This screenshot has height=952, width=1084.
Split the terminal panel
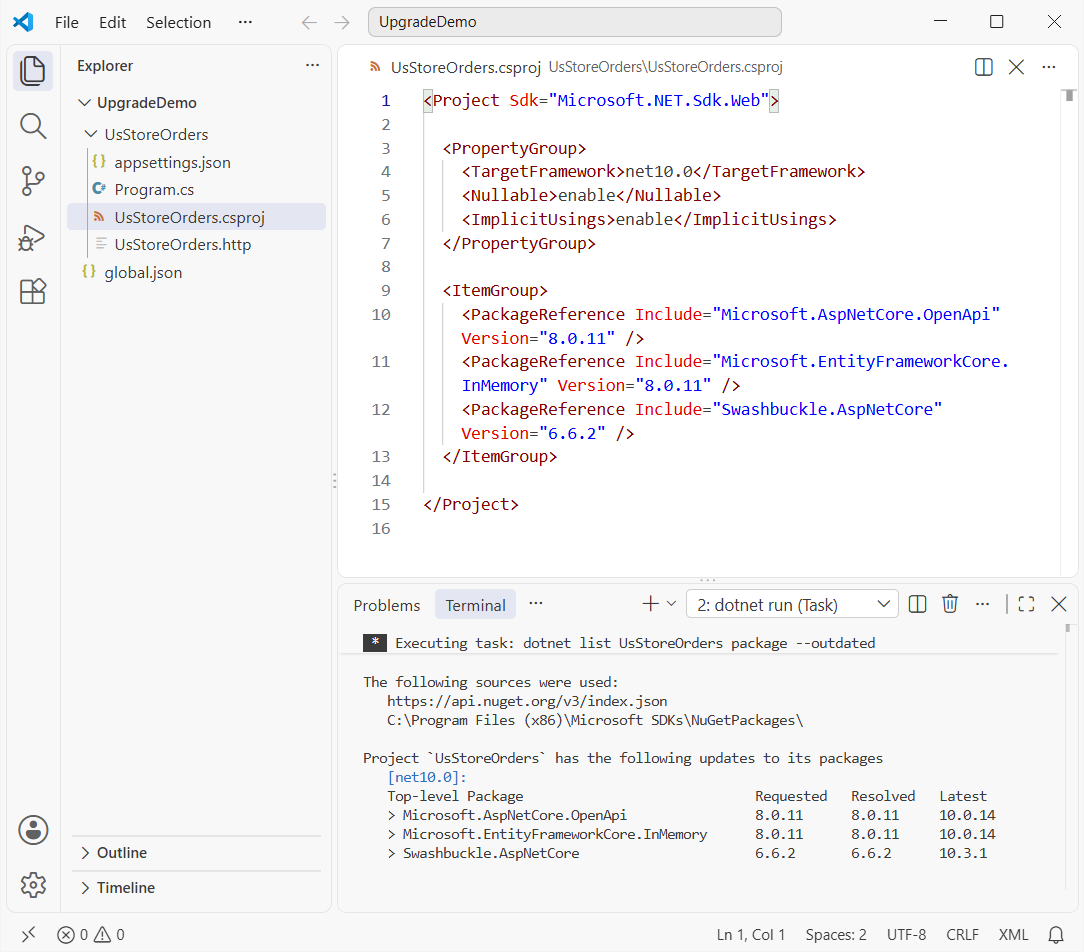(x=917, y=604)
